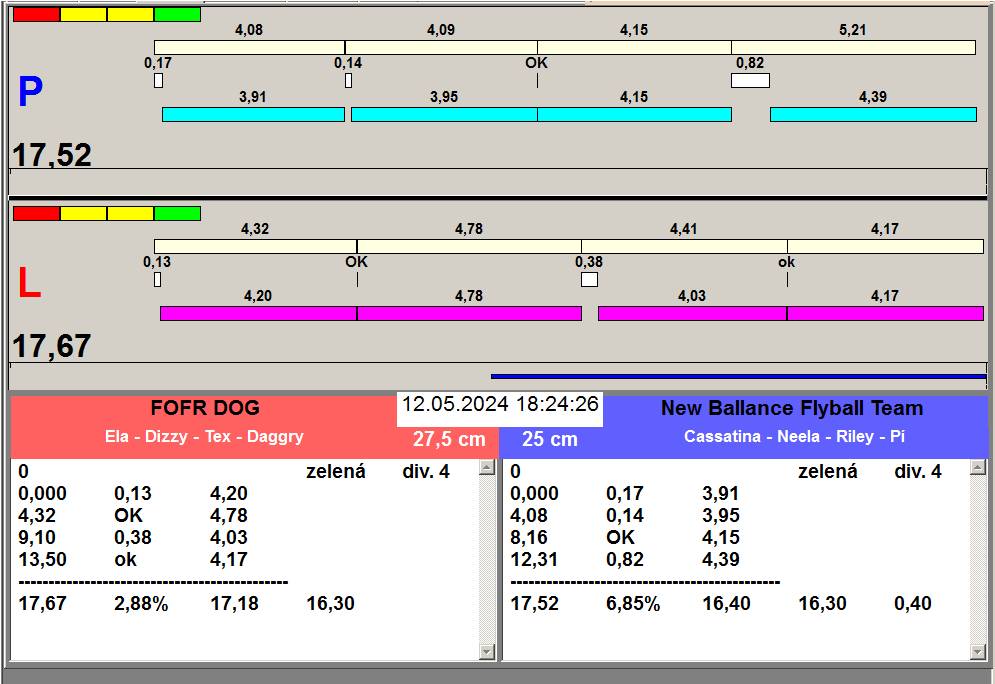The height and width of the screenshot is (684, 995).
Task: Select the green start light in lane P
Action: pos(178,15)
